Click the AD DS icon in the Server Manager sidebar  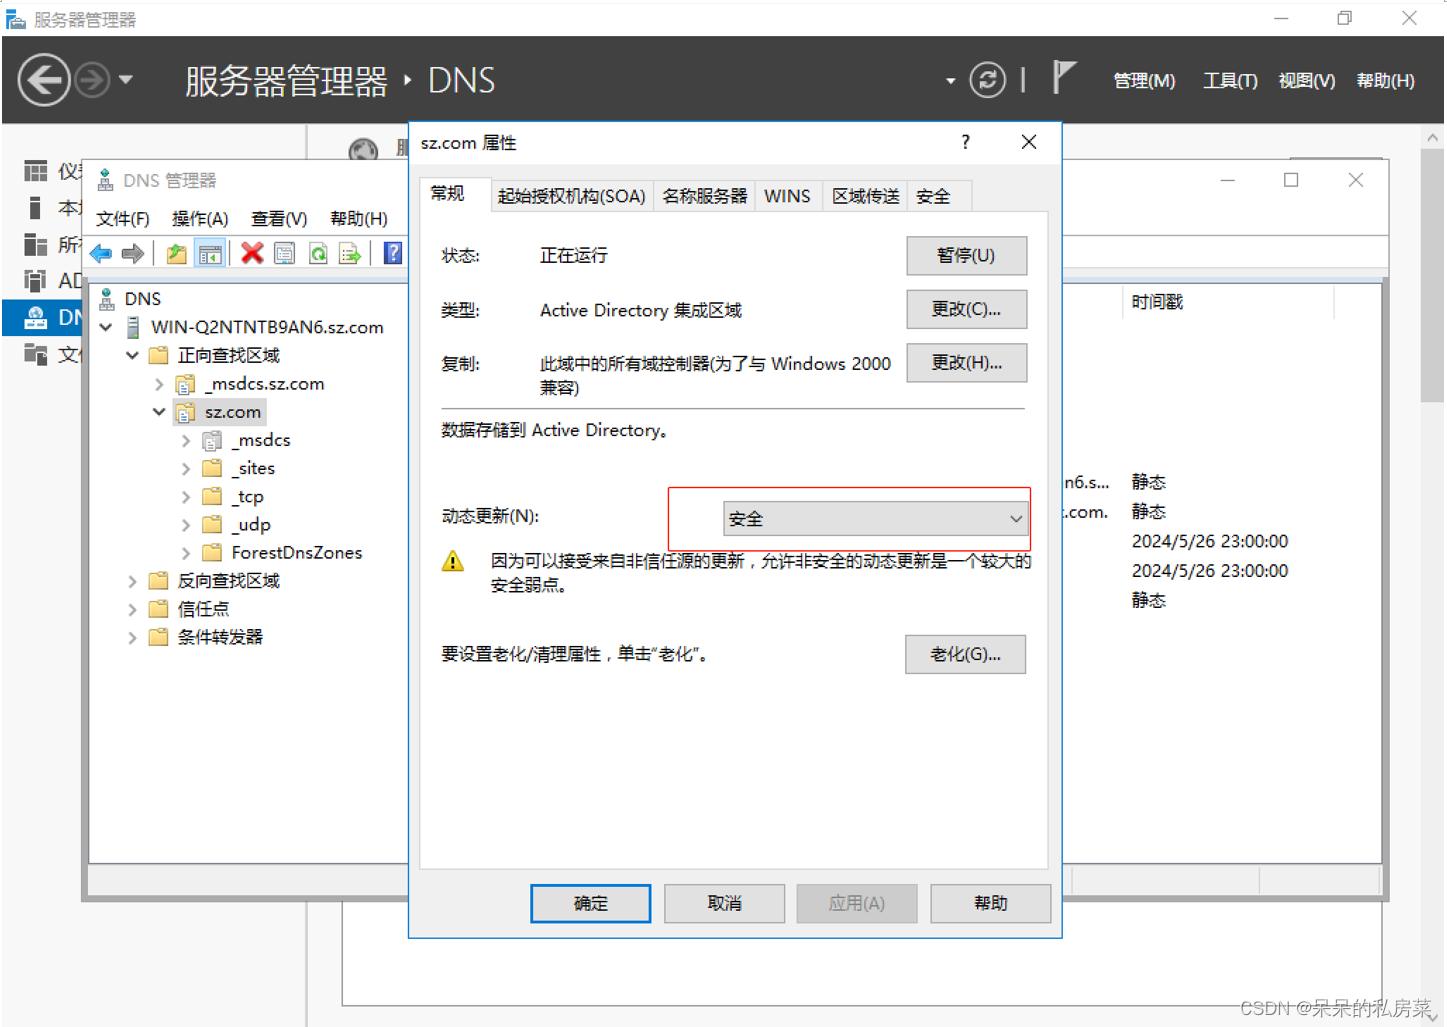click(36, 280)
